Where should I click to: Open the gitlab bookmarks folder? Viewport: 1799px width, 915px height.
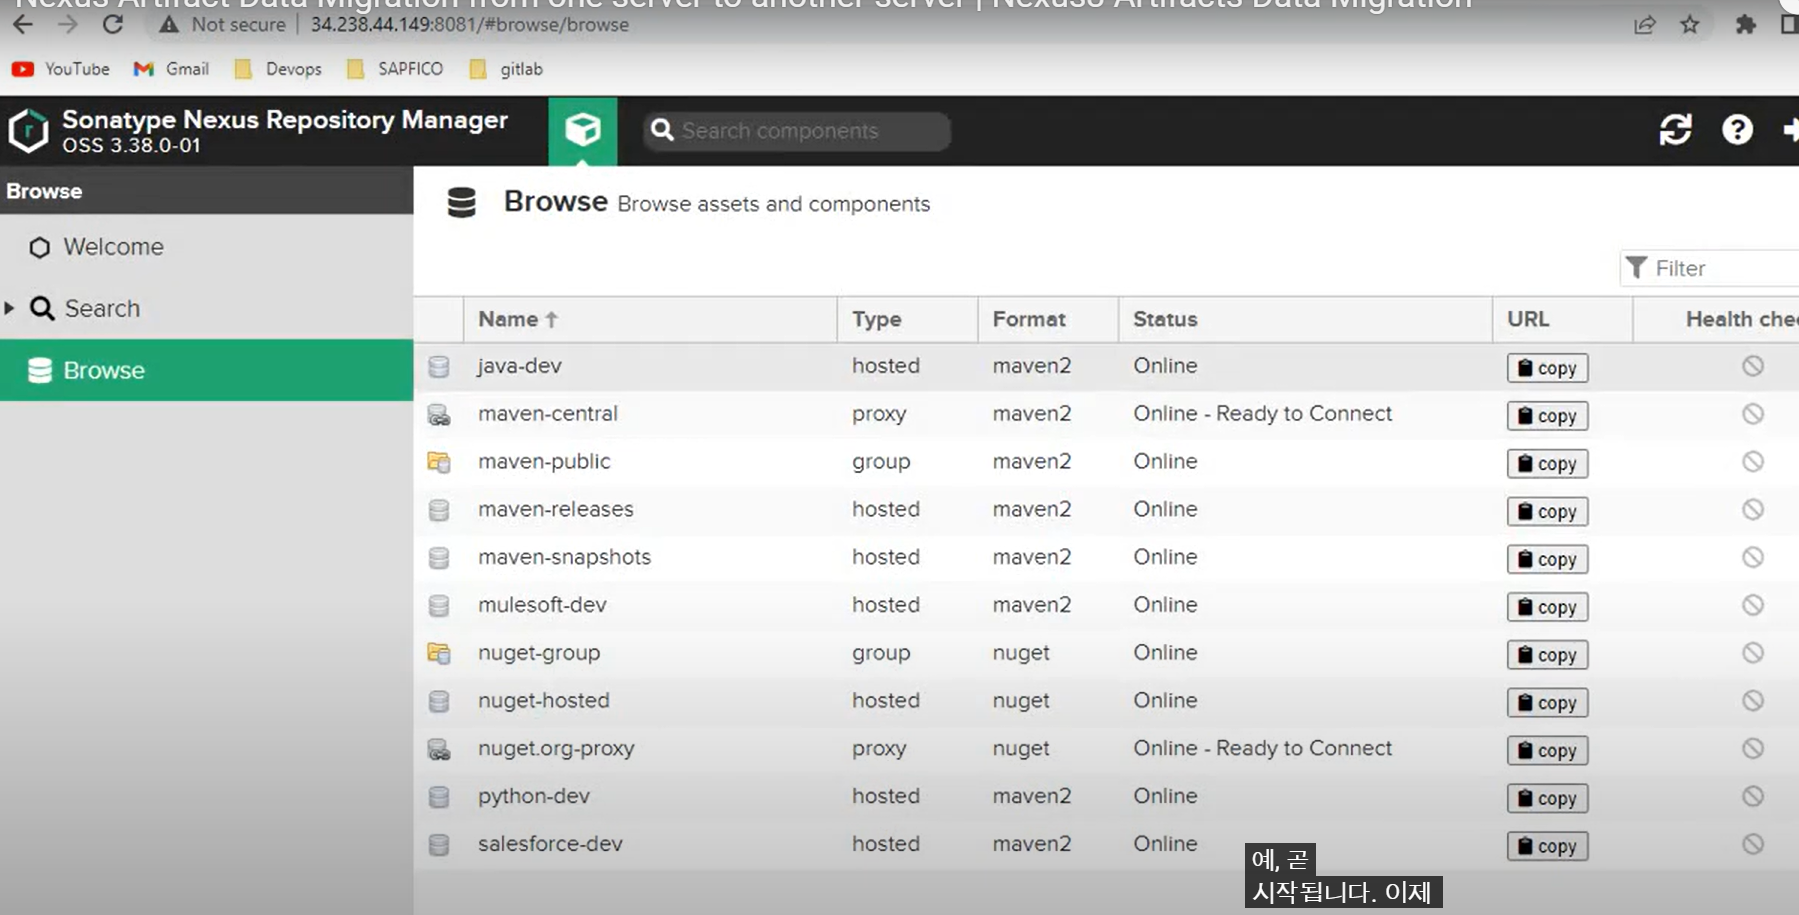click(x=506, y=69)
